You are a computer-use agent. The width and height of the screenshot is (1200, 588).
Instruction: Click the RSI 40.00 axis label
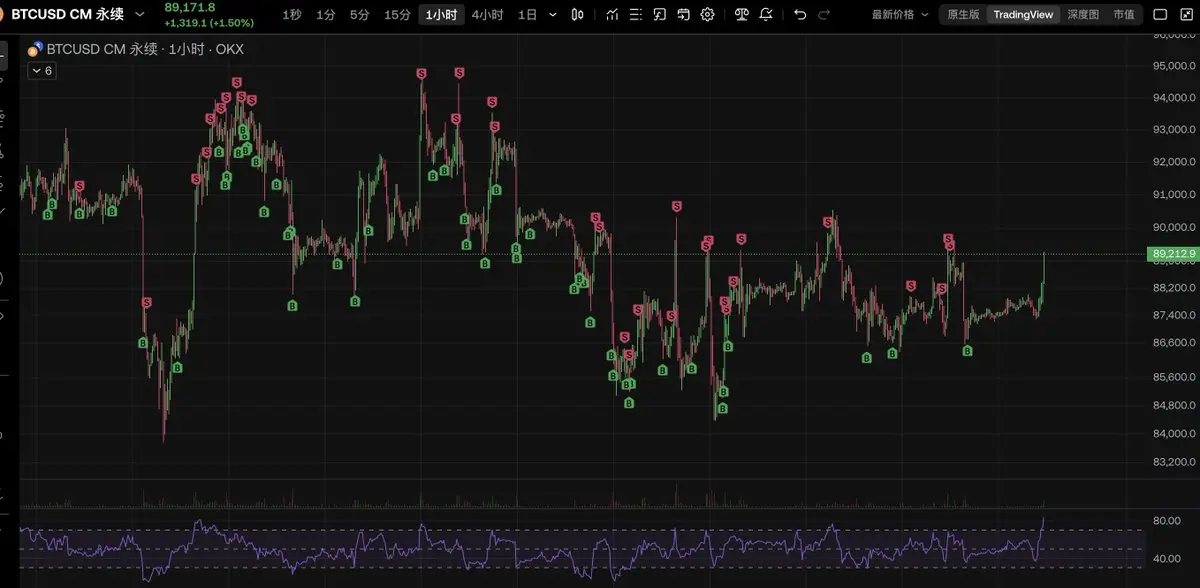coord(1167,559)
